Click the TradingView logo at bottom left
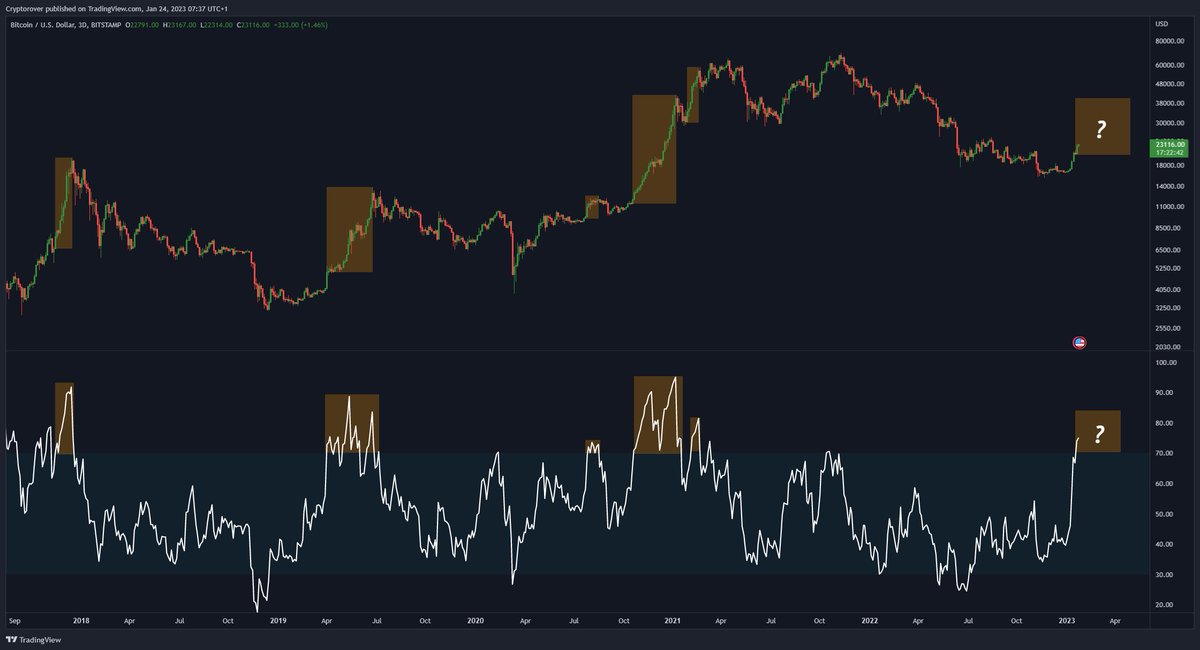 pyautogui.click(x=31, y=638)
